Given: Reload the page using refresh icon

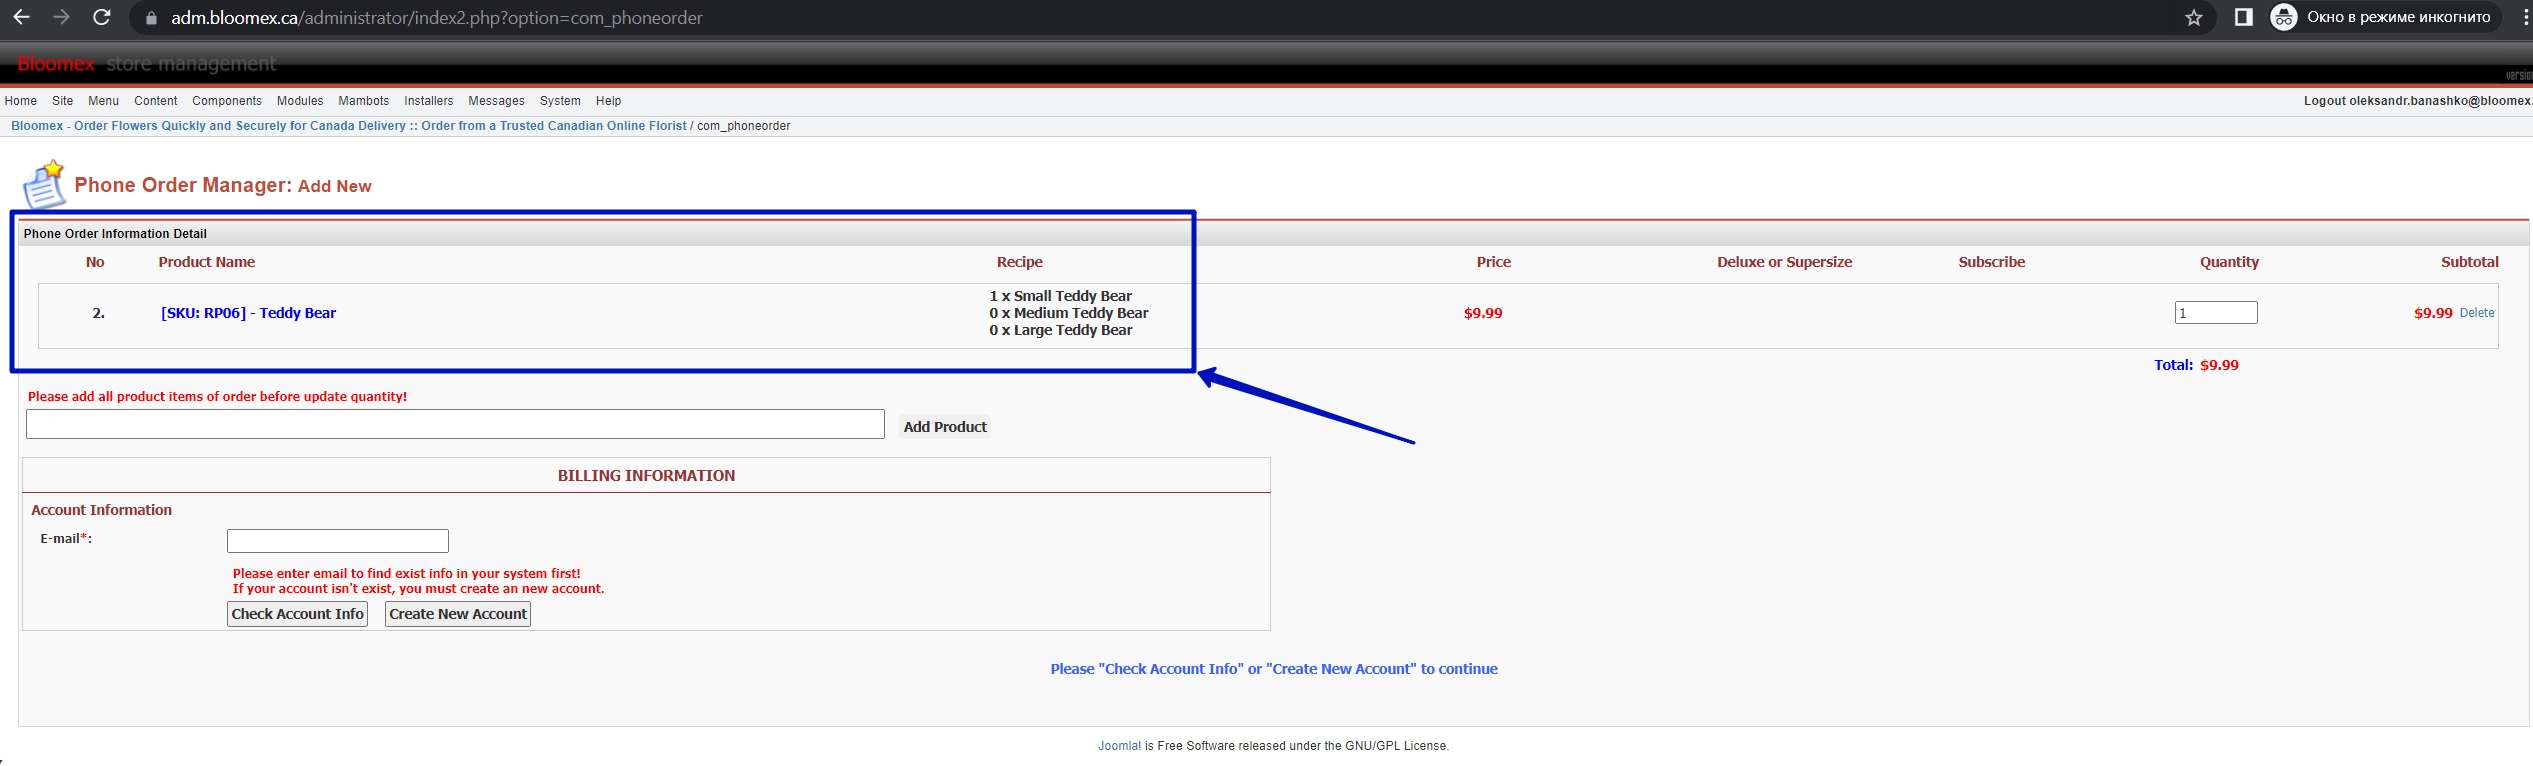Looking at the screenshot, I should point(101,17).
